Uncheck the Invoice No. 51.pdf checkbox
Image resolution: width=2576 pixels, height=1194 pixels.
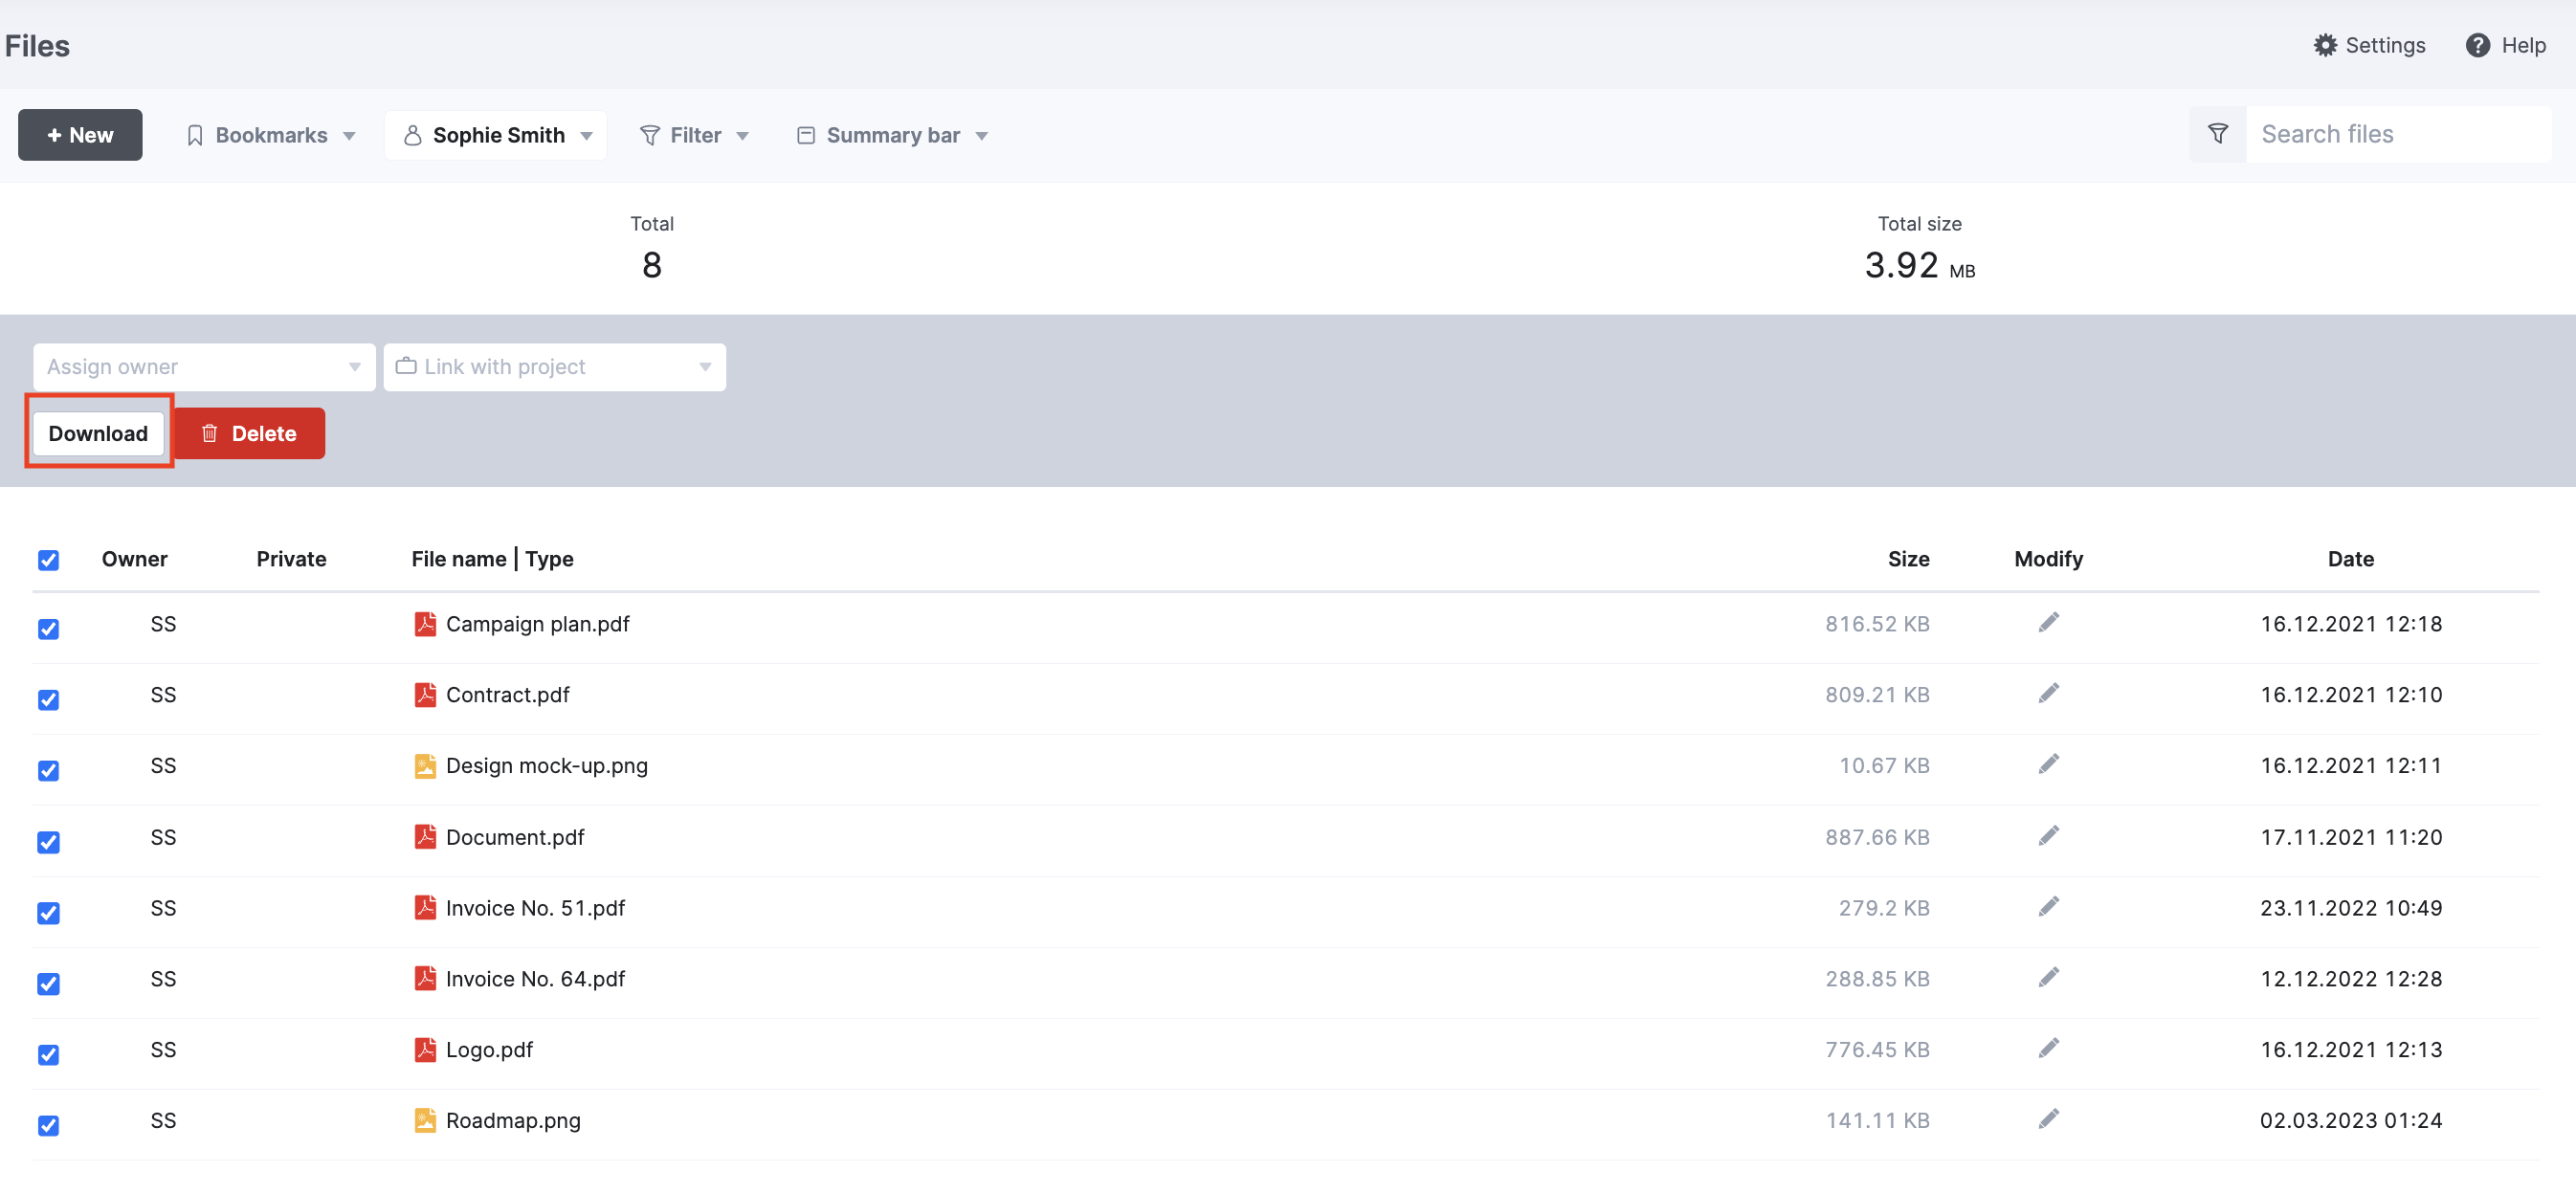pyautogui.click(x=48, y=914)
